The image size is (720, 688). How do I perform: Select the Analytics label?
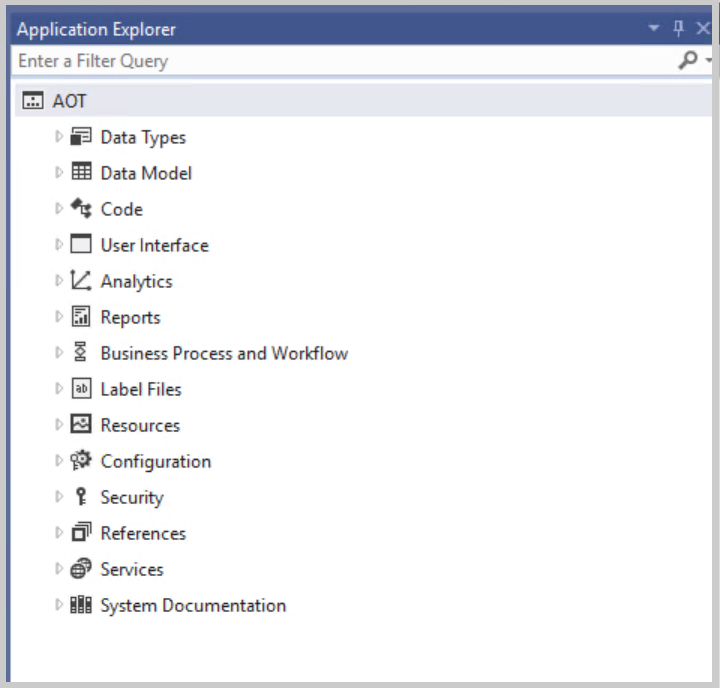coord(137,282)
